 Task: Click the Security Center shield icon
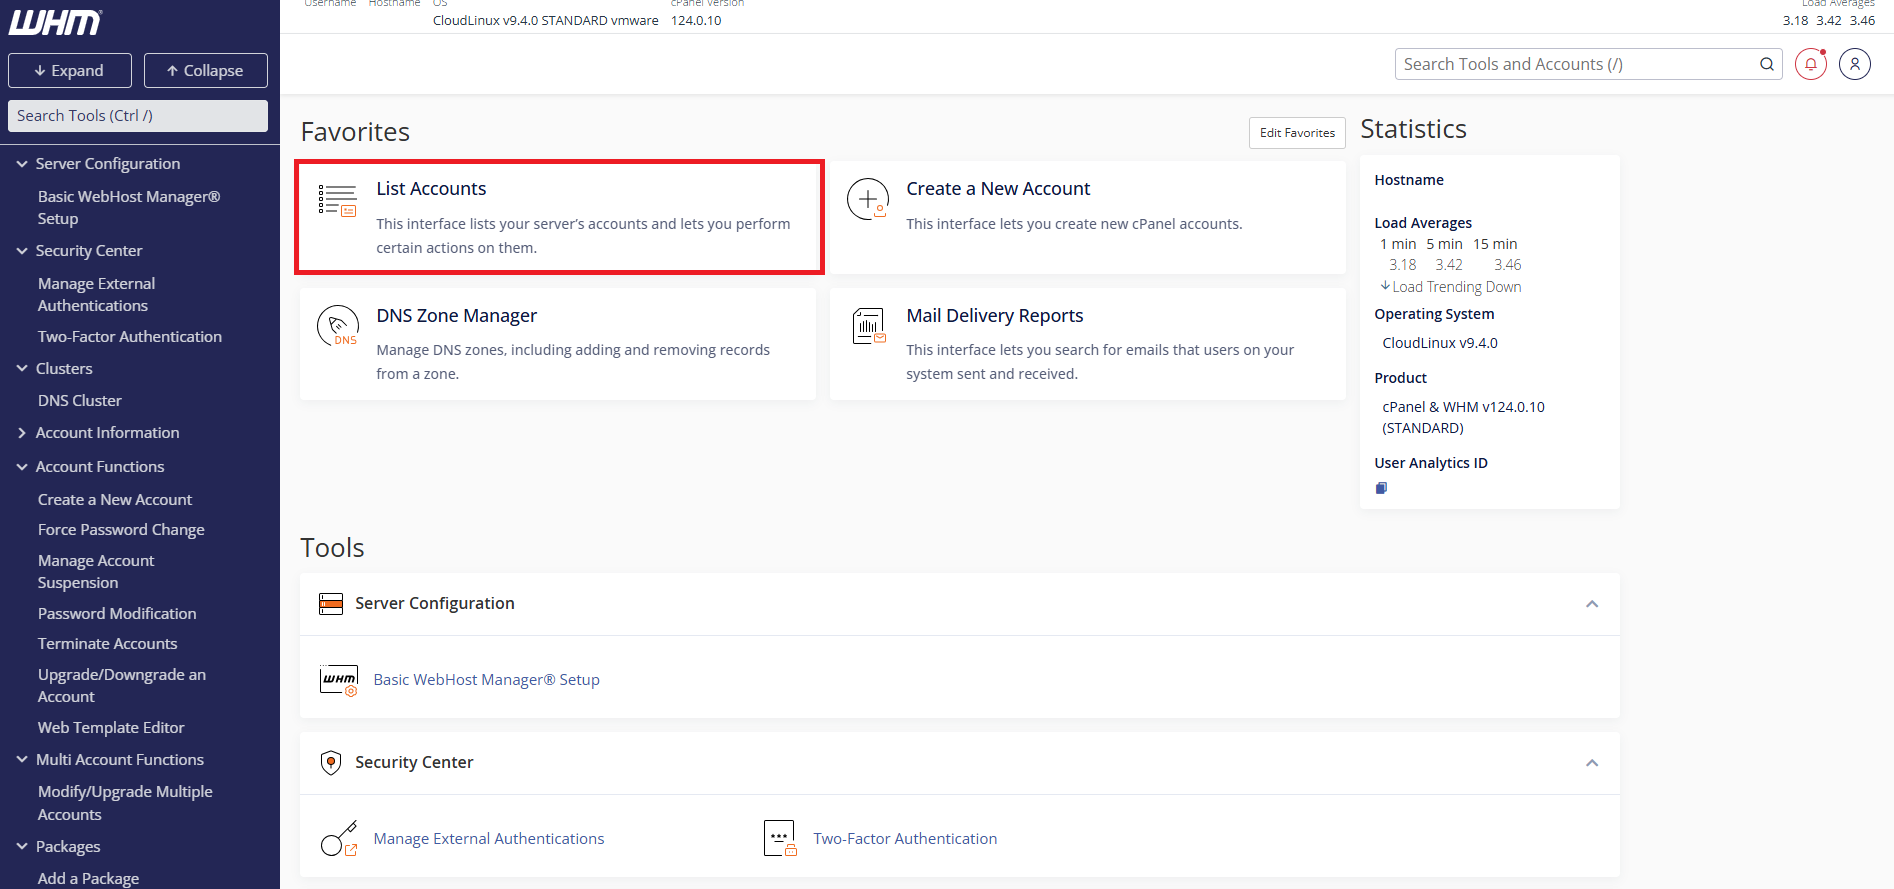coord(330,763)
